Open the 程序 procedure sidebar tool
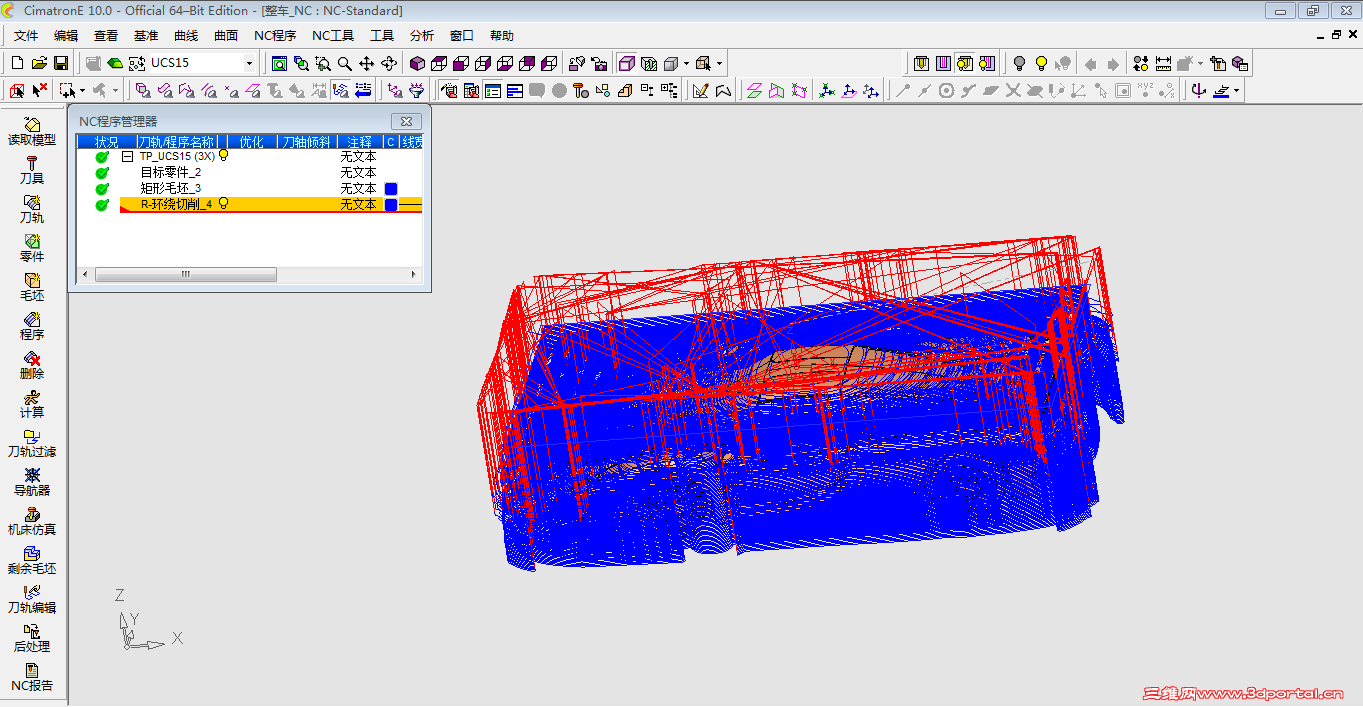The image size is (1363, 707). click(x=32, y=327)
